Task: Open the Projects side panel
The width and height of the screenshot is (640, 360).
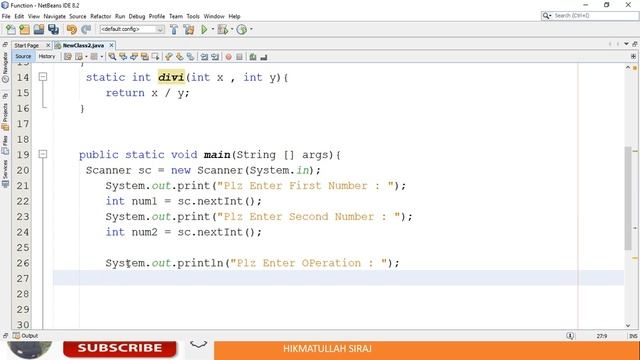Action: coord(5,116)
